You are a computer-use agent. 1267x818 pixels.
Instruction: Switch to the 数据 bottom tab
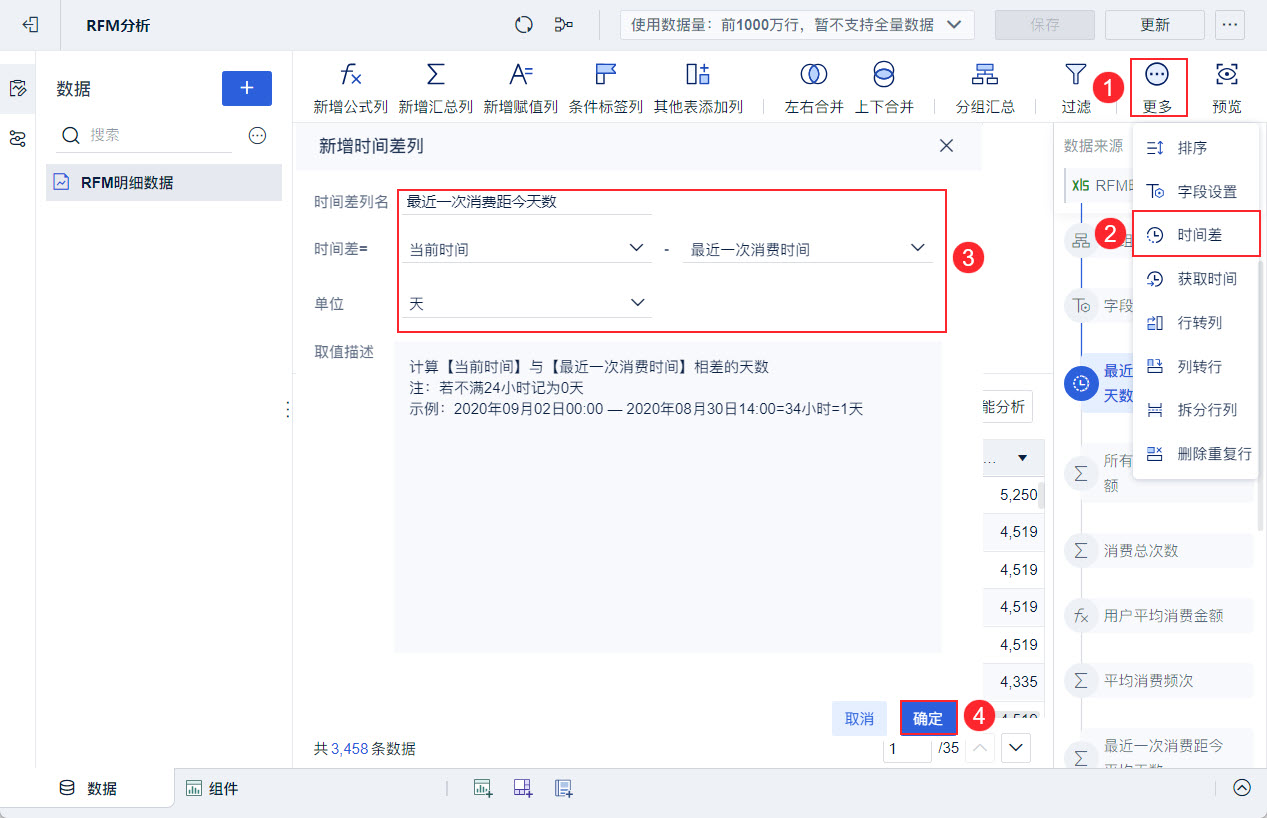(88, 788)
